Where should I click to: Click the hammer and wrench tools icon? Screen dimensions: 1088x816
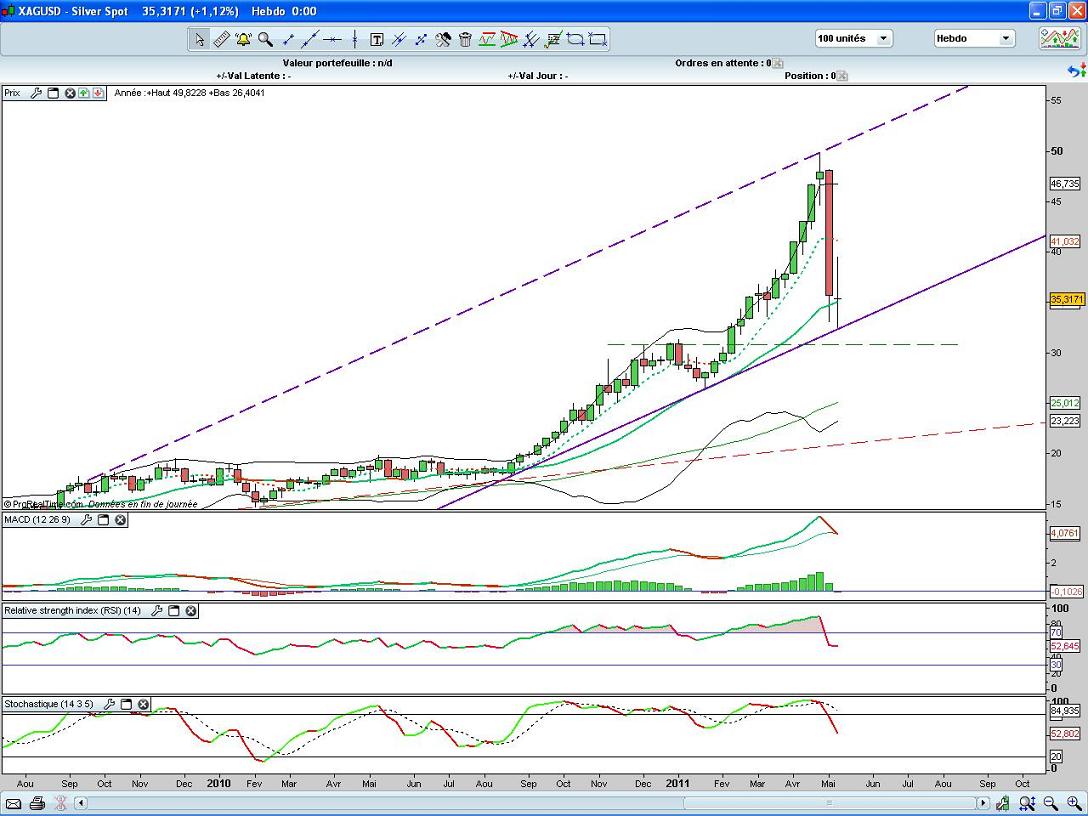click(443, 40)
